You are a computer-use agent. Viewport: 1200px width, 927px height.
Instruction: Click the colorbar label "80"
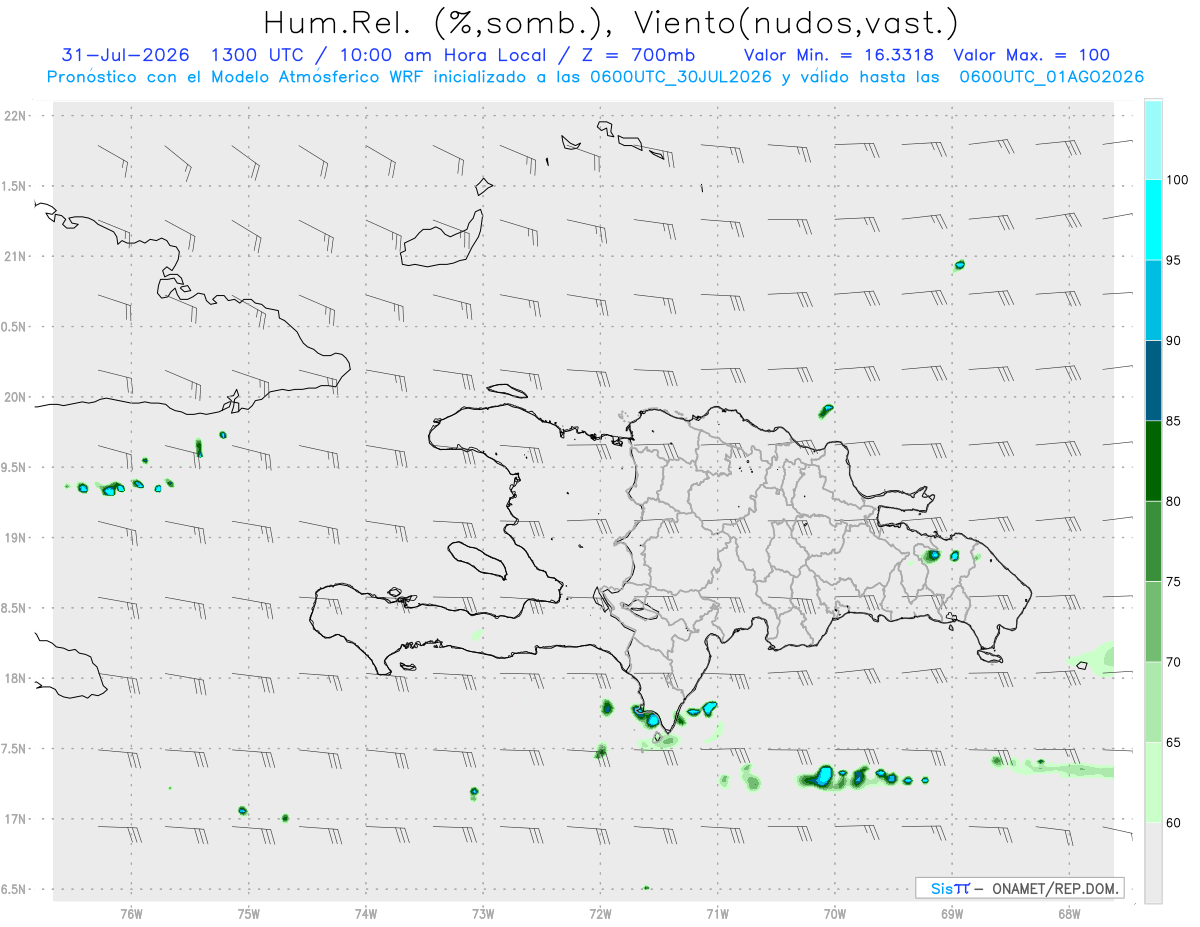[x=1174, y=501]
